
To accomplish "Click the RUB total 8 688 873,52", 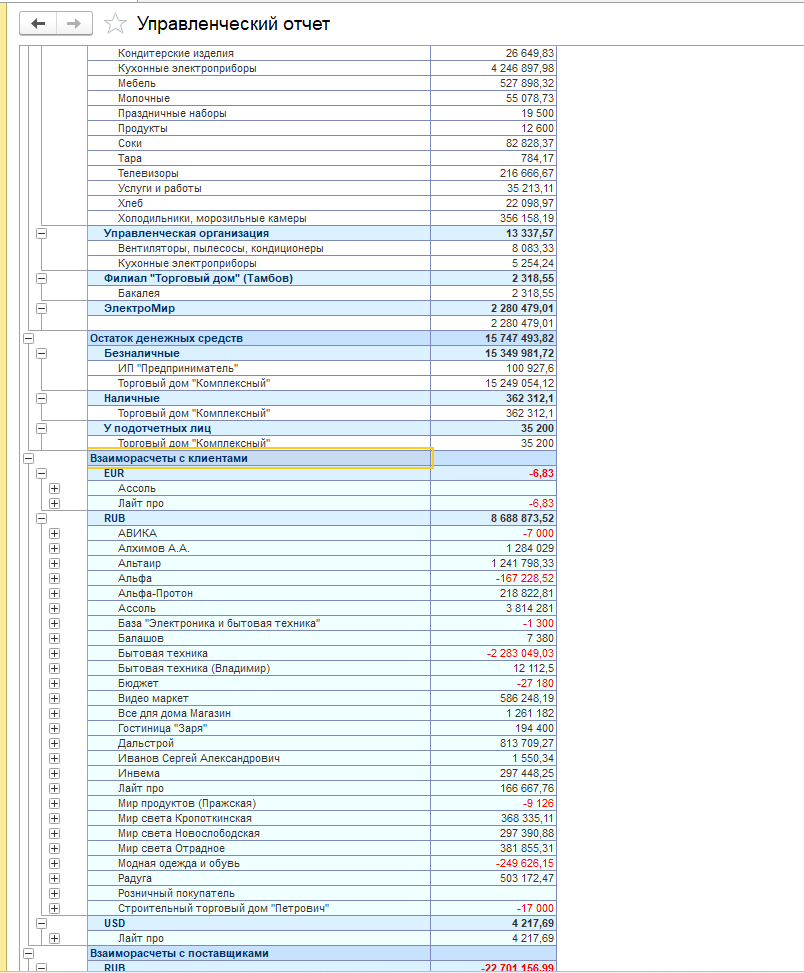I will (x=522, y=518).
